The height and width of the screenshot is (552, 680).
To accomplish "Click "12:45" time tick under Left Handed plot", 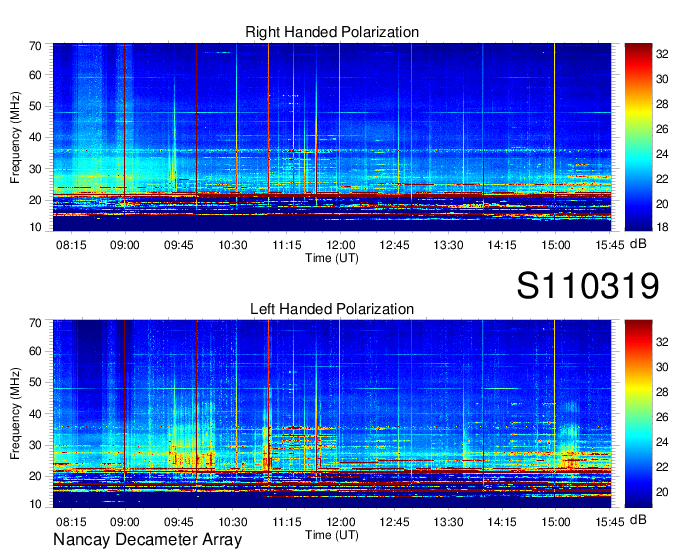I will pos(394,522).
